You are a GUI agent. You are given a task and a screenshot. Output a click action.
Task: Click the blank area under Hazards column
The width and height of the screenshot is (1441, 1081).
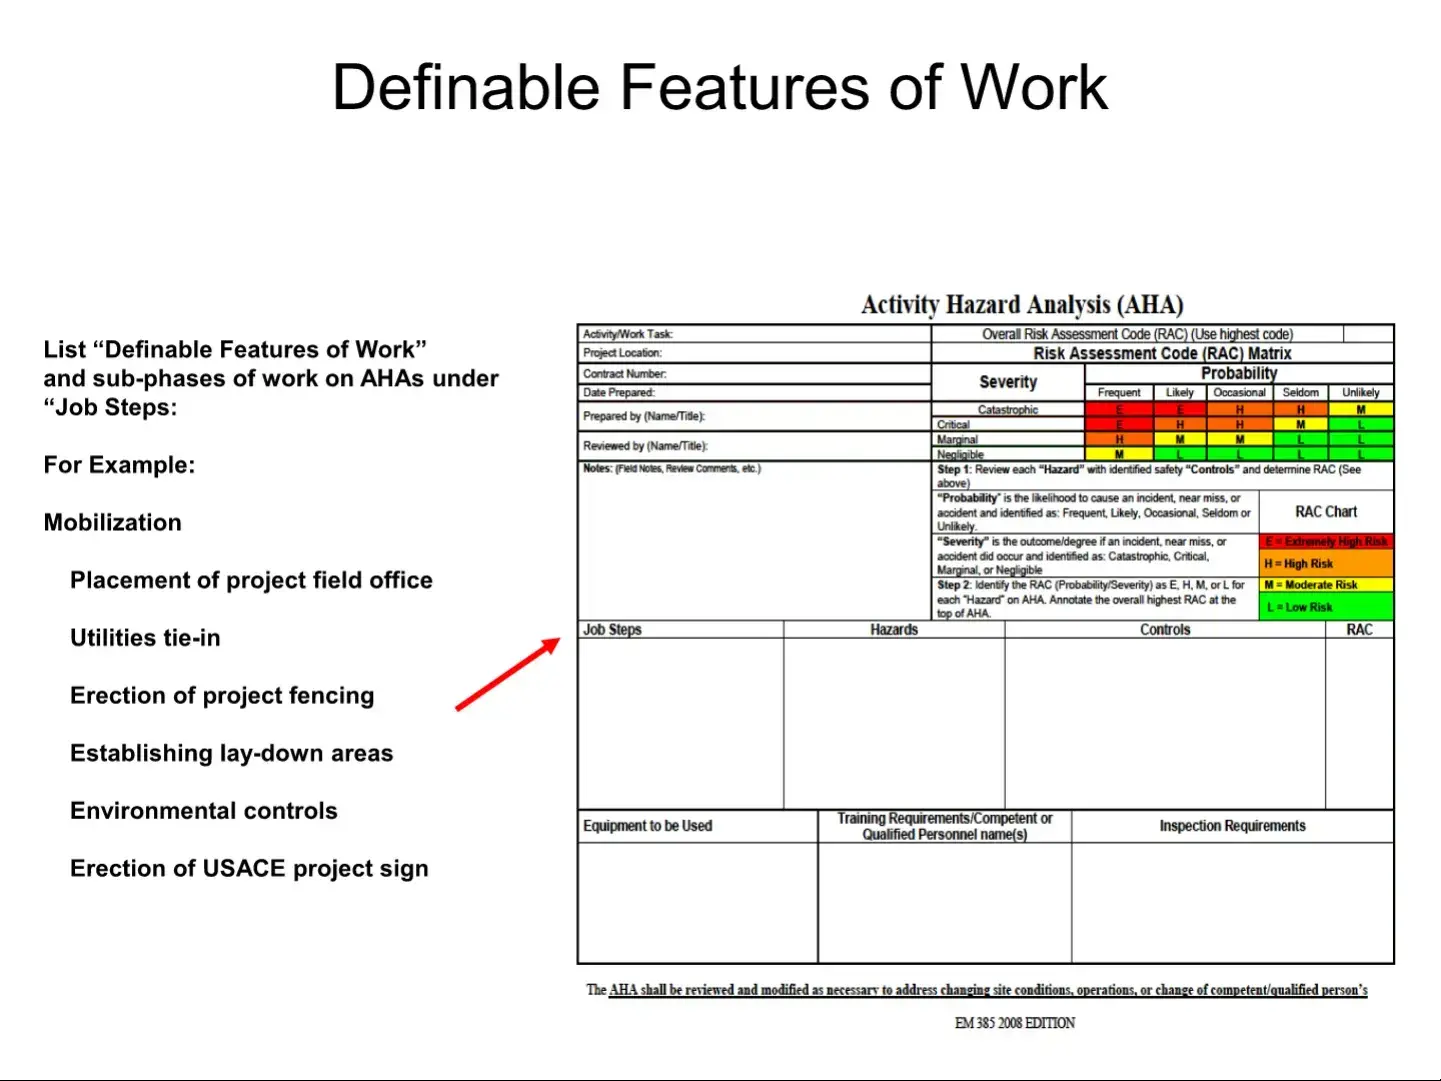(894, 723)
